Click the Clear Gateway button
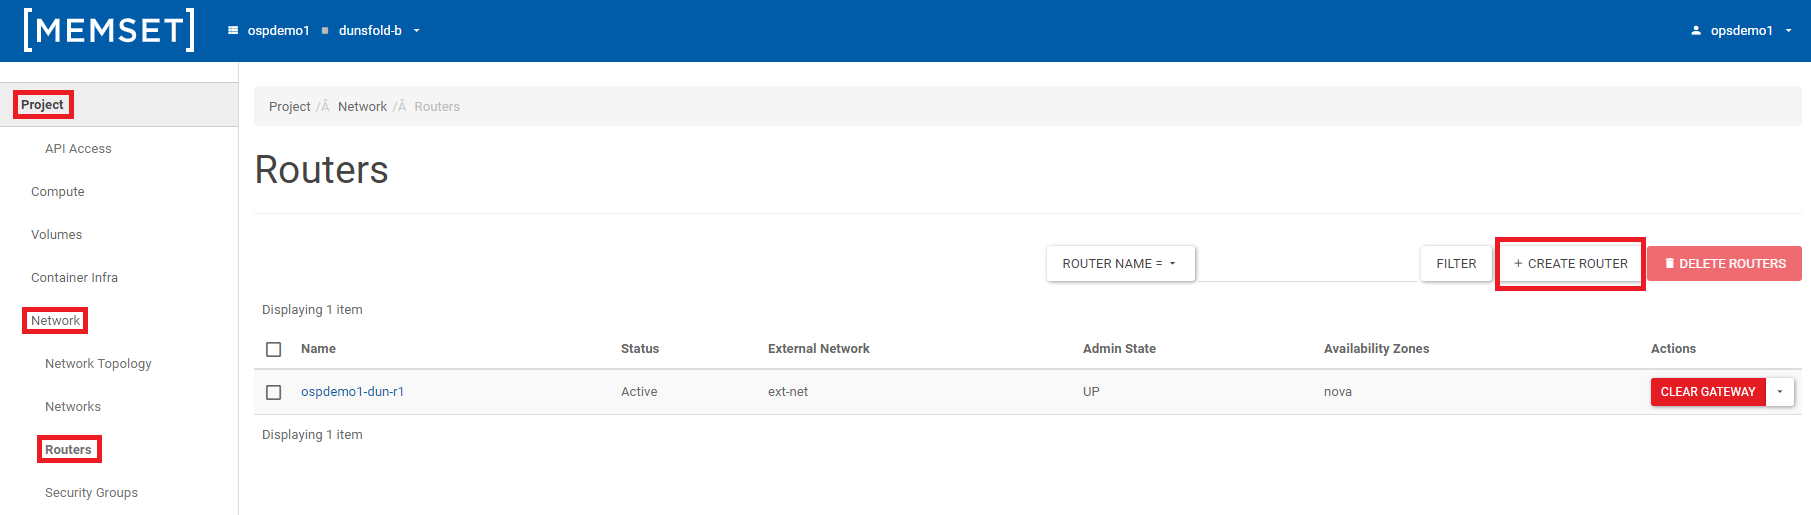1811x515 pixels. (x=1708, y=392)
